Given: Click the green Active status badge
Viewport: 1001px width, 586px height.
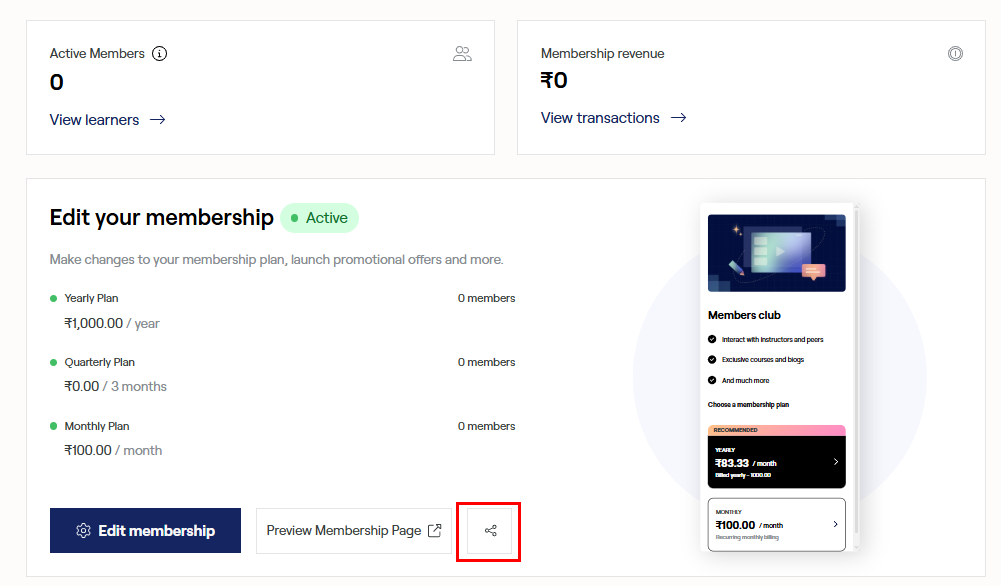Looking at the screenshot, I should coord(319,218).
